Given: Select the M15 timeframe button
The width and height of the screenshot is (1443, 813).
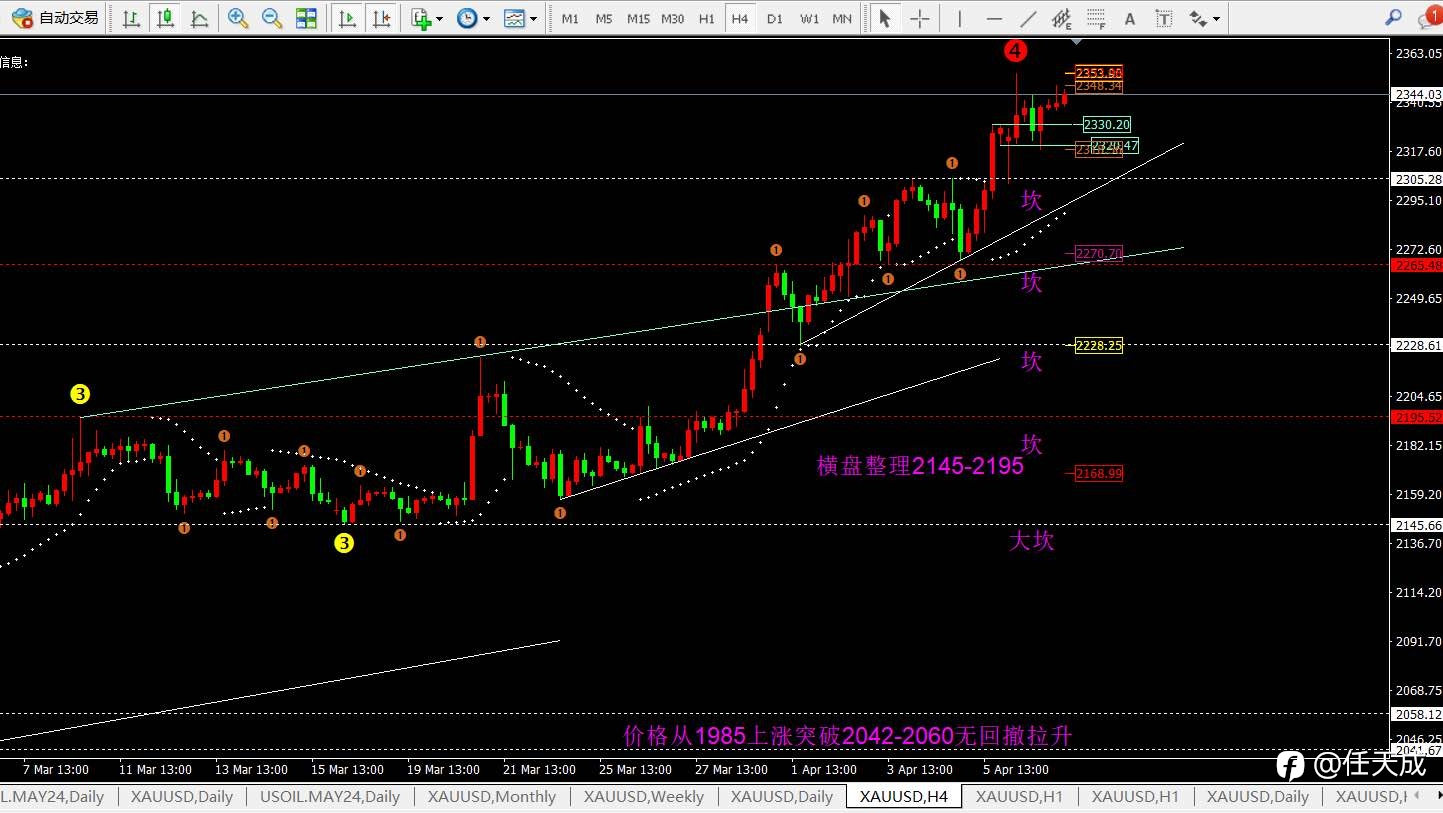Looking at the screenshot, I should 638,18.
